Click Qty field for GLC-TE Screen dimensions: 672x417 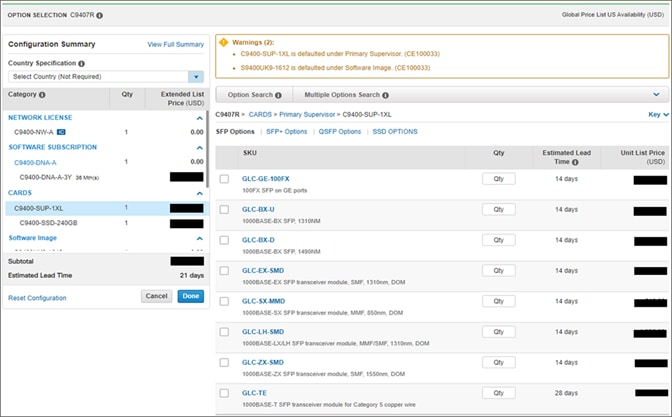click(x=499, y=393)
